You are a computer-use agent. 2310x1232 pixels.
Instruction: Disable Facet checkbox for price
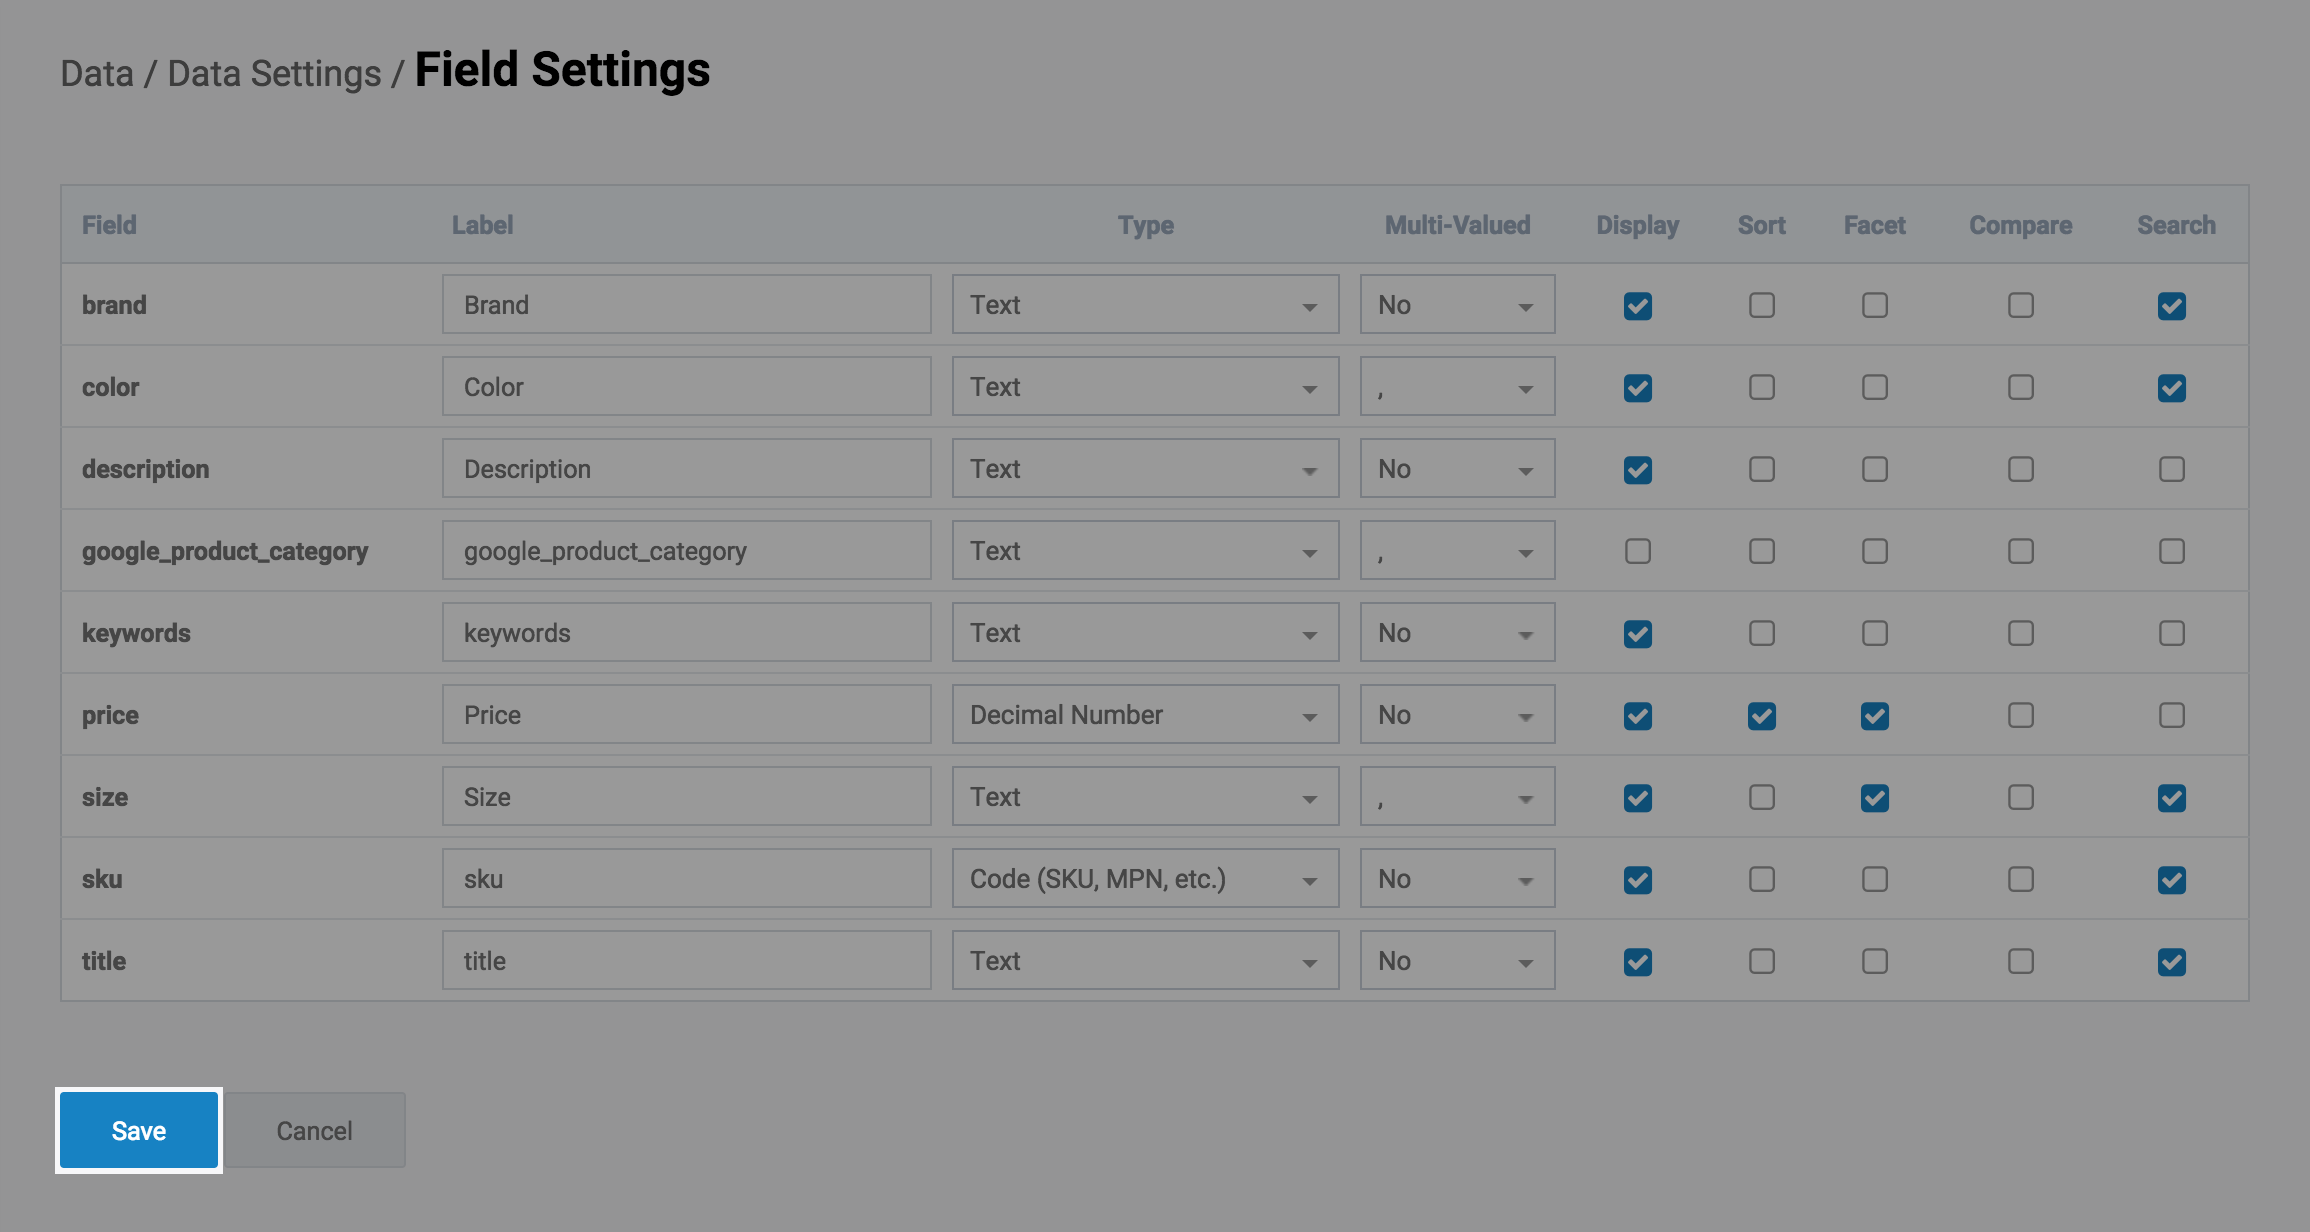coord(1874,715)
